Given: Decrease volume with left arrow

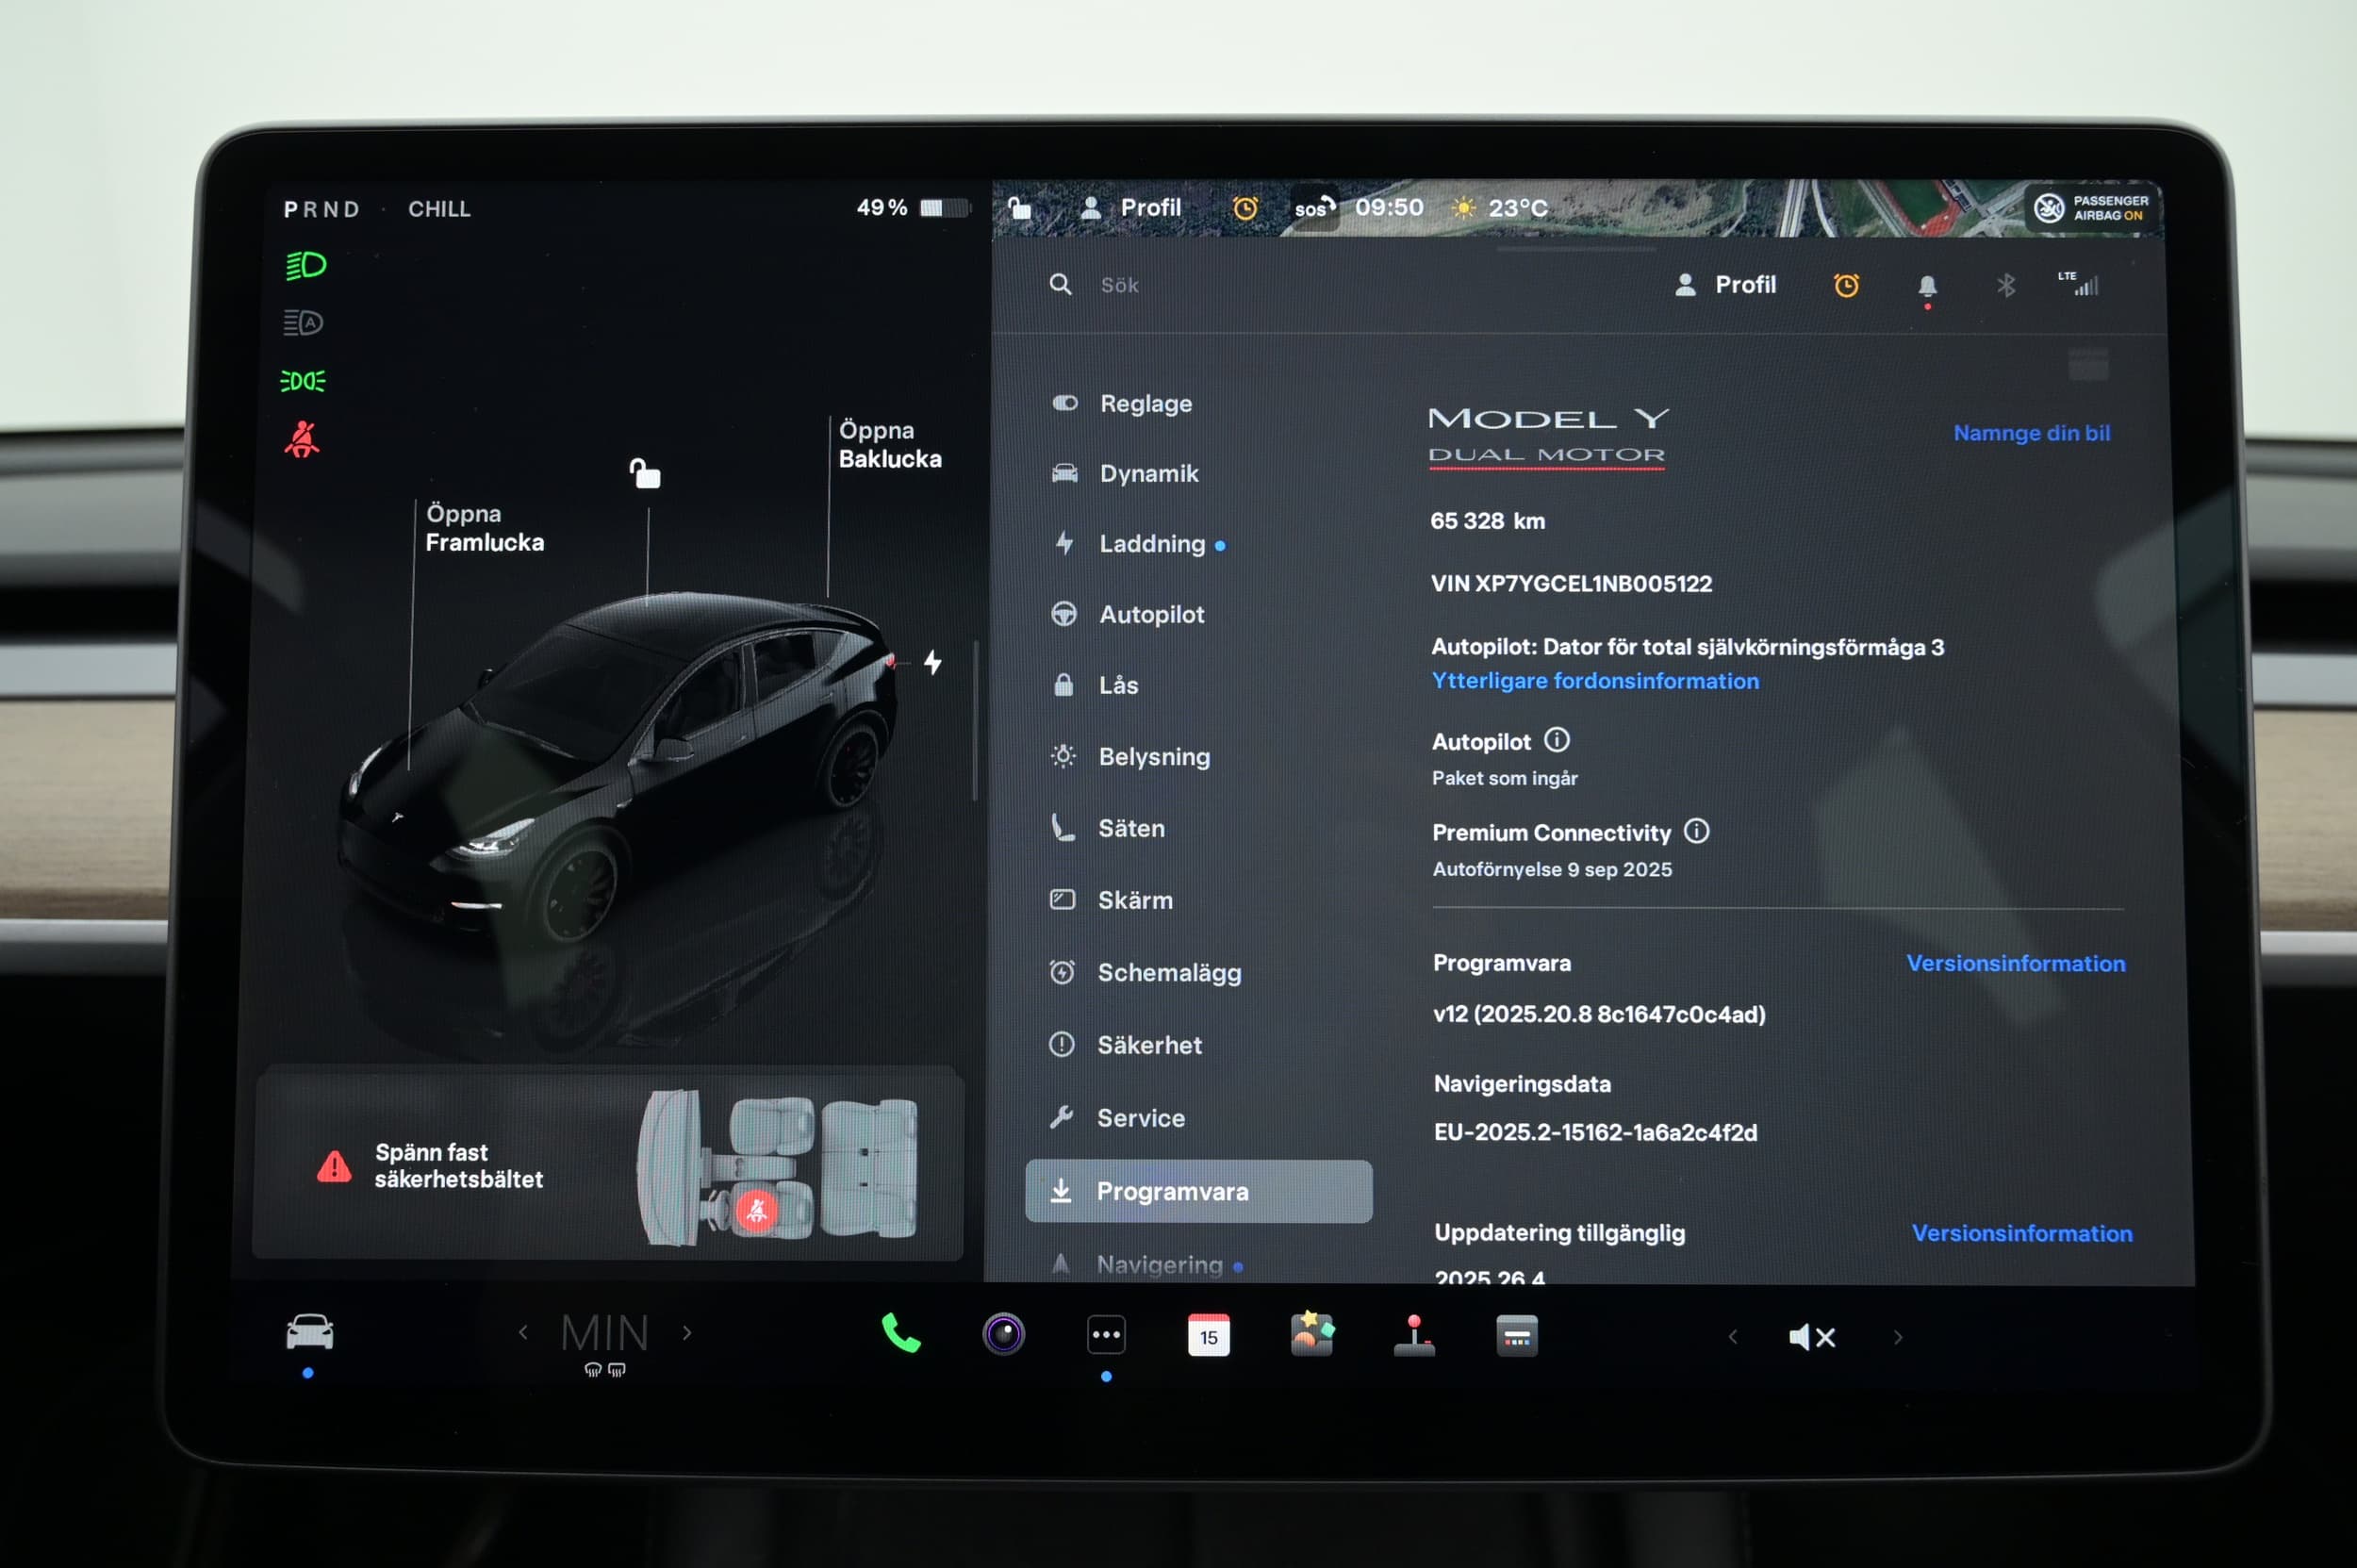Looking at the screenshot, I should tap(1733, 1337).
